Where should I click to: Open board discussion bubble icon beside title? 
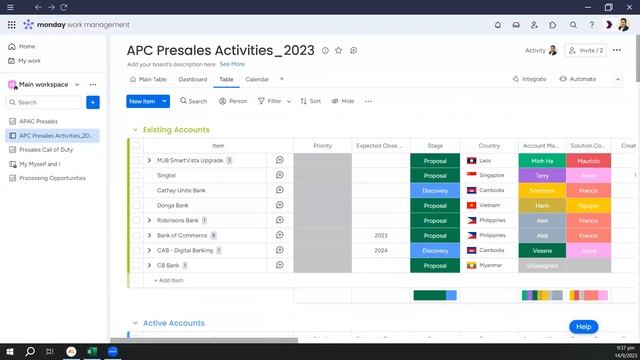pos(353,51)
